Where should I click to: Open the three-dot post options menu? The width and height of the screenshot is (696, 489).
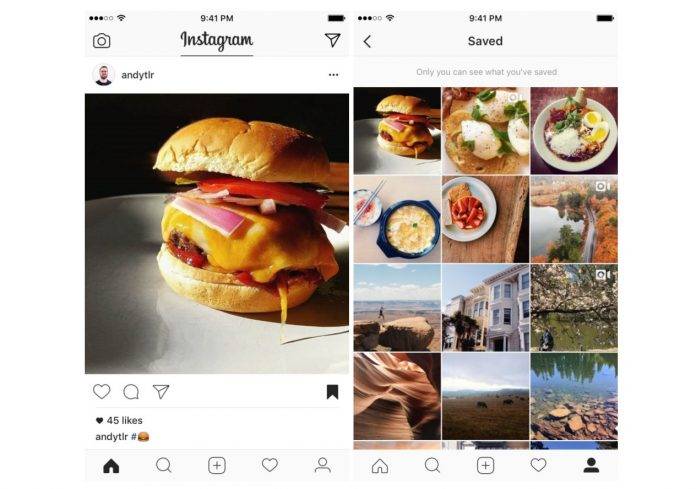[333, 75]
